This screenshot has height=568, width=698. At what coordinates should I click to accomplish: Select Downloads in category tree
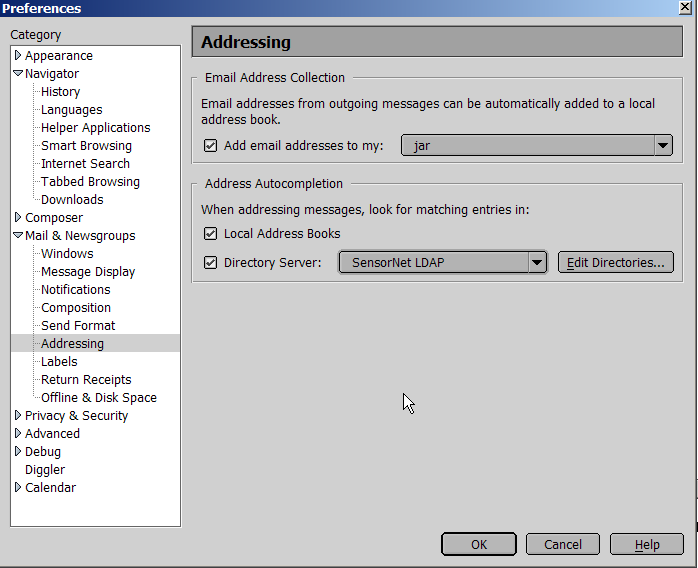click(72, 199)
